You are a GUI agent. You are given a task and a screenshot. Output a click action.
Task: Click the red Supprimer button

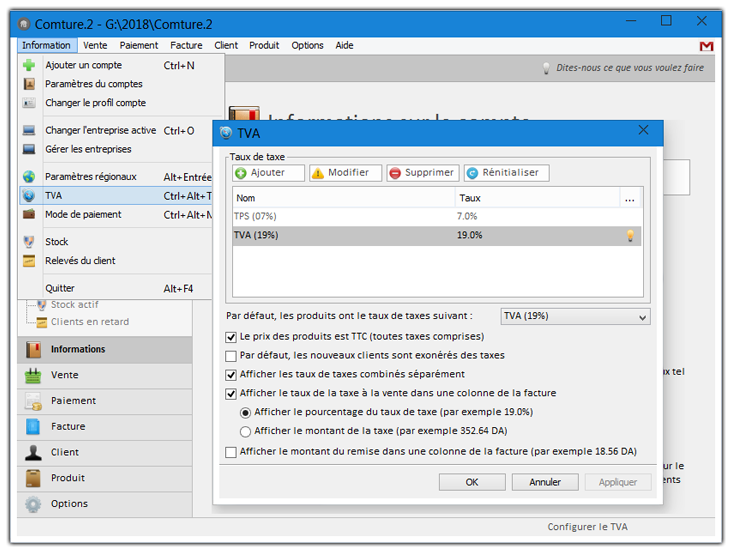tap(422, 173)
